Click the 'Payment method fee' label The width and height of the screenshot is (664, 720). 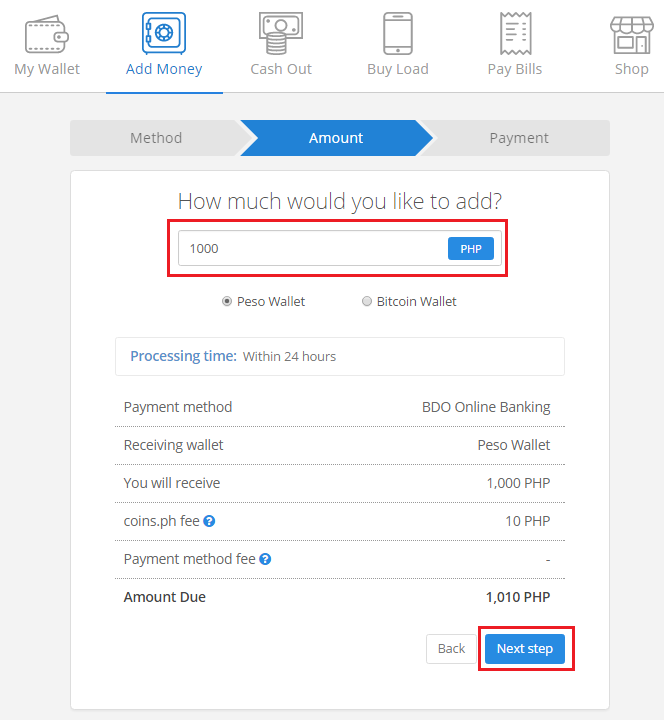(x=189, y=559)
